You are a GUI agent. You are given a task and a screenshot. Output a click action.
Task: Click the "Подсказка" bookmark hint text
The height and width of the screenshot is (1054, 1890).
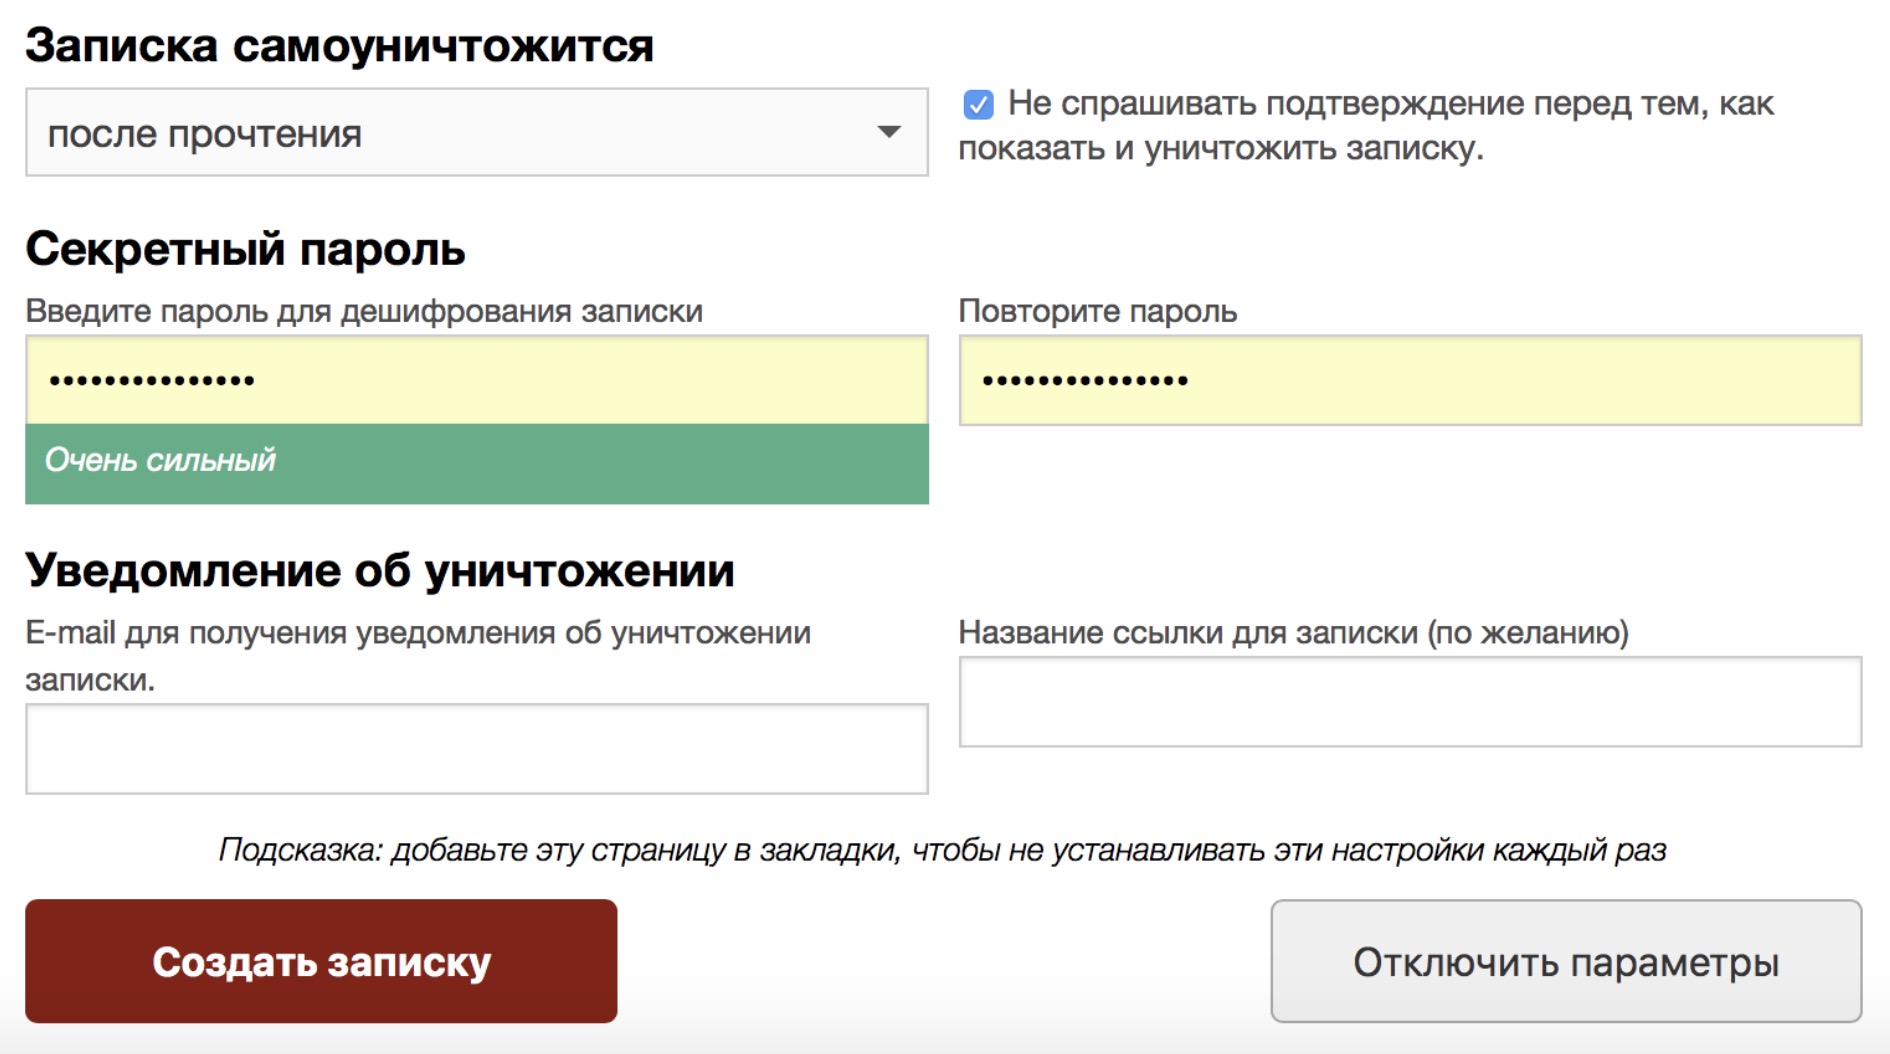coord(942,850)
